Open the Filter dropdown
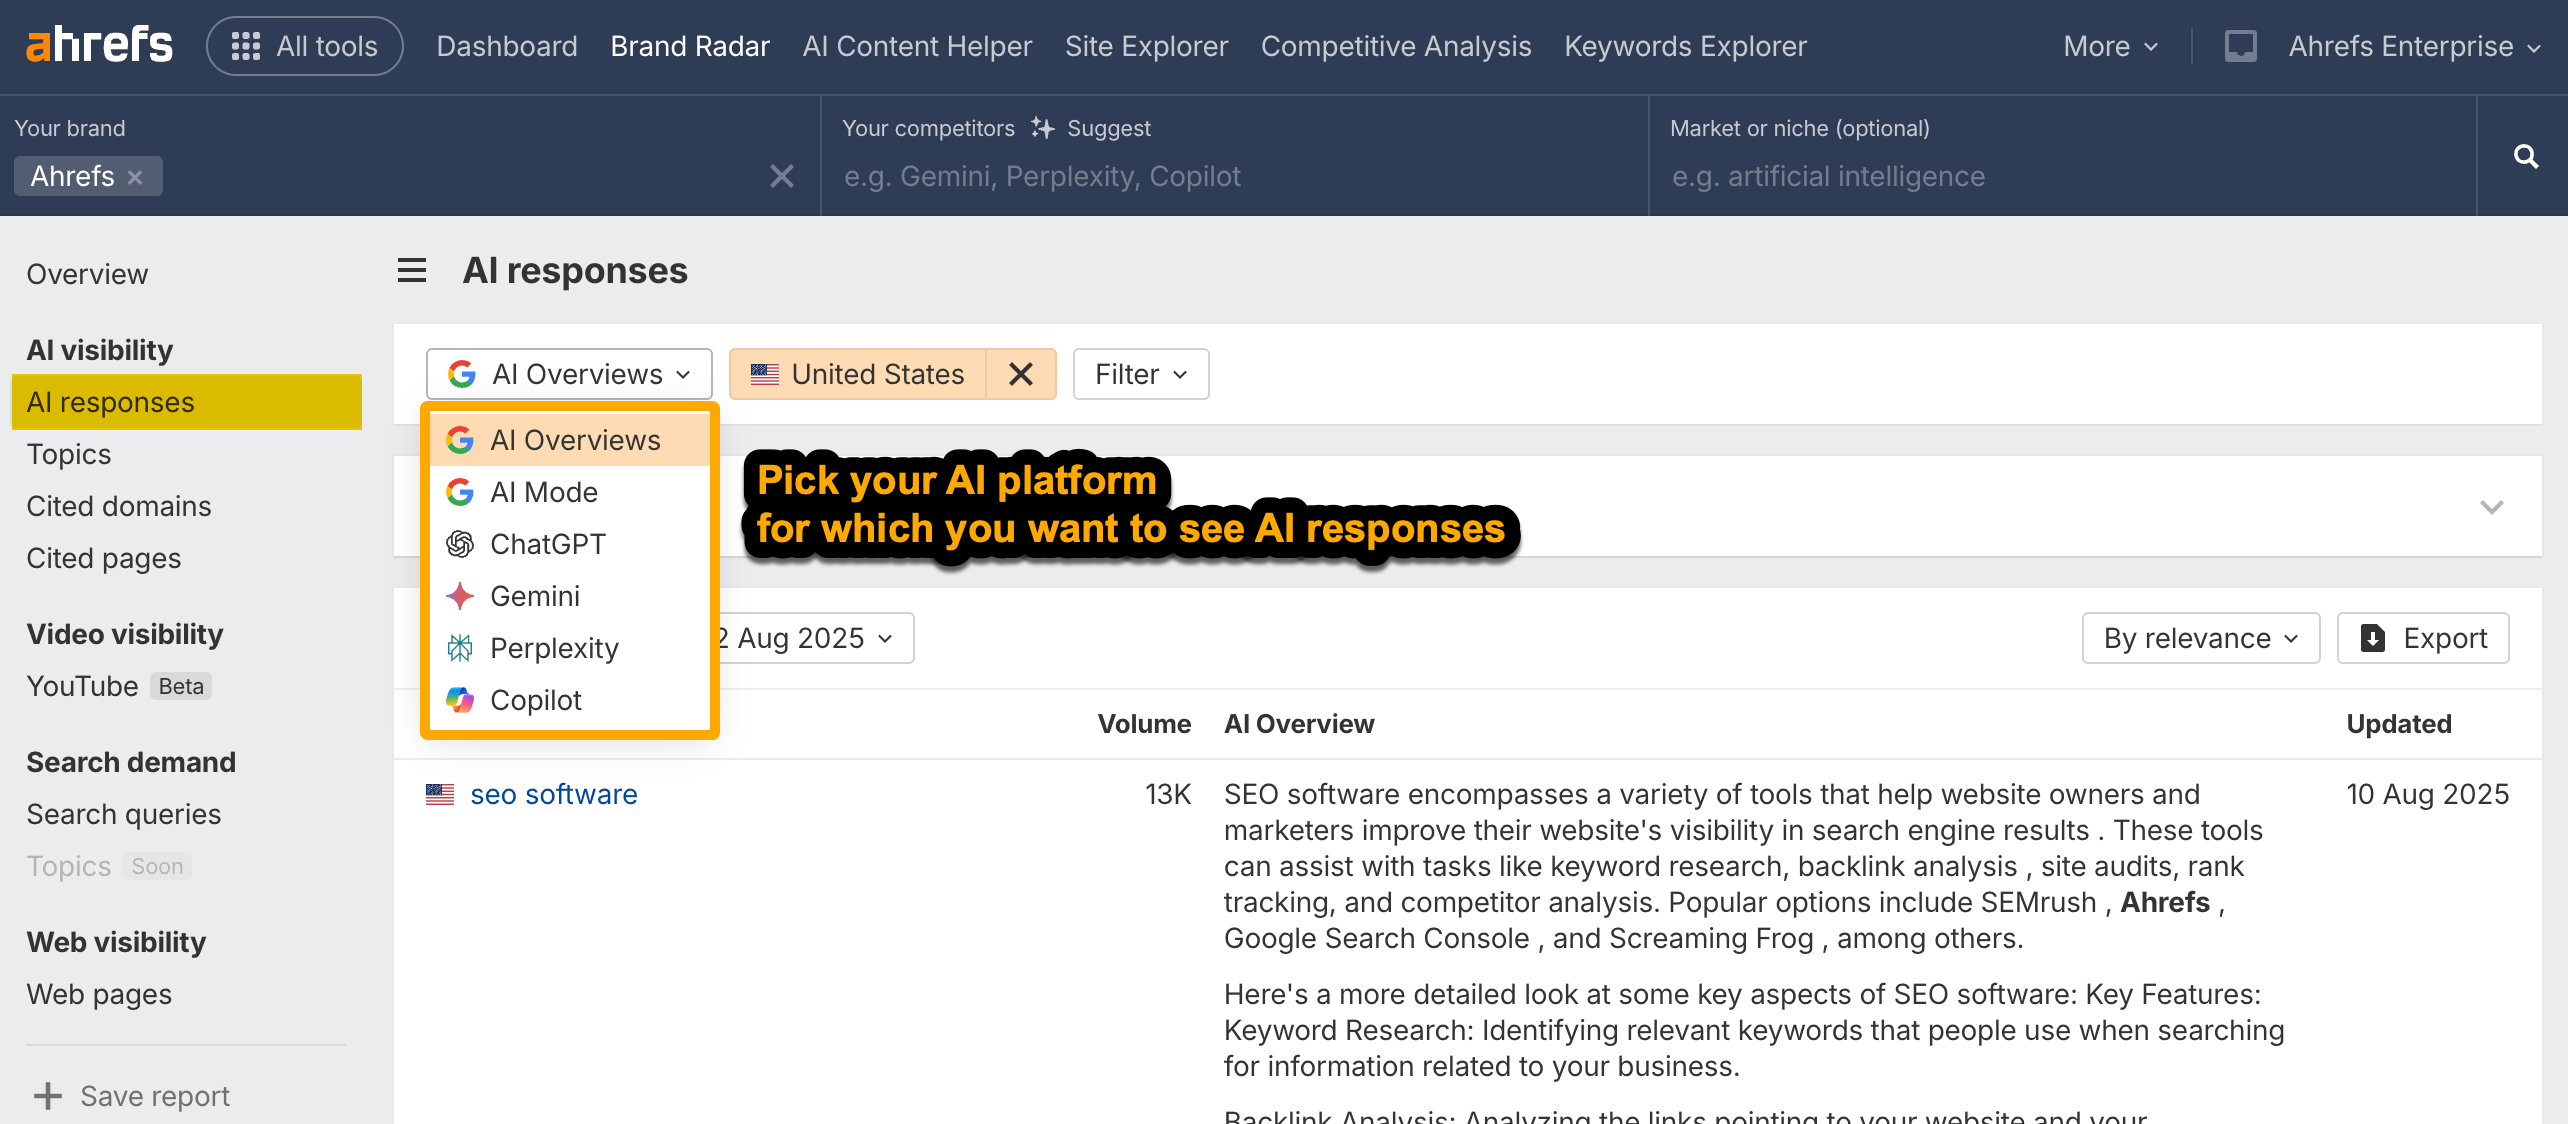 [1140, 374]
